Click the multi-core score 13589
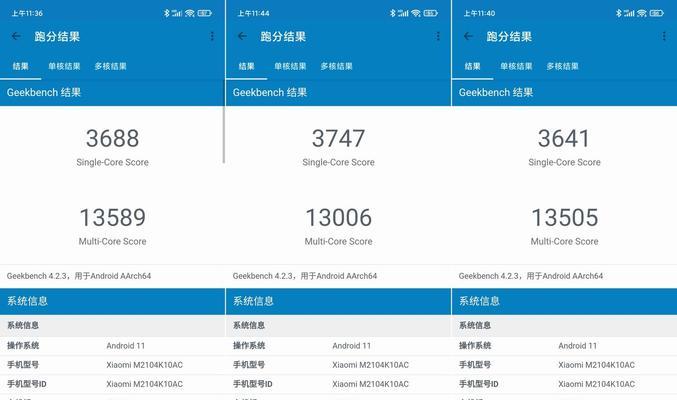 click(112, 217)
